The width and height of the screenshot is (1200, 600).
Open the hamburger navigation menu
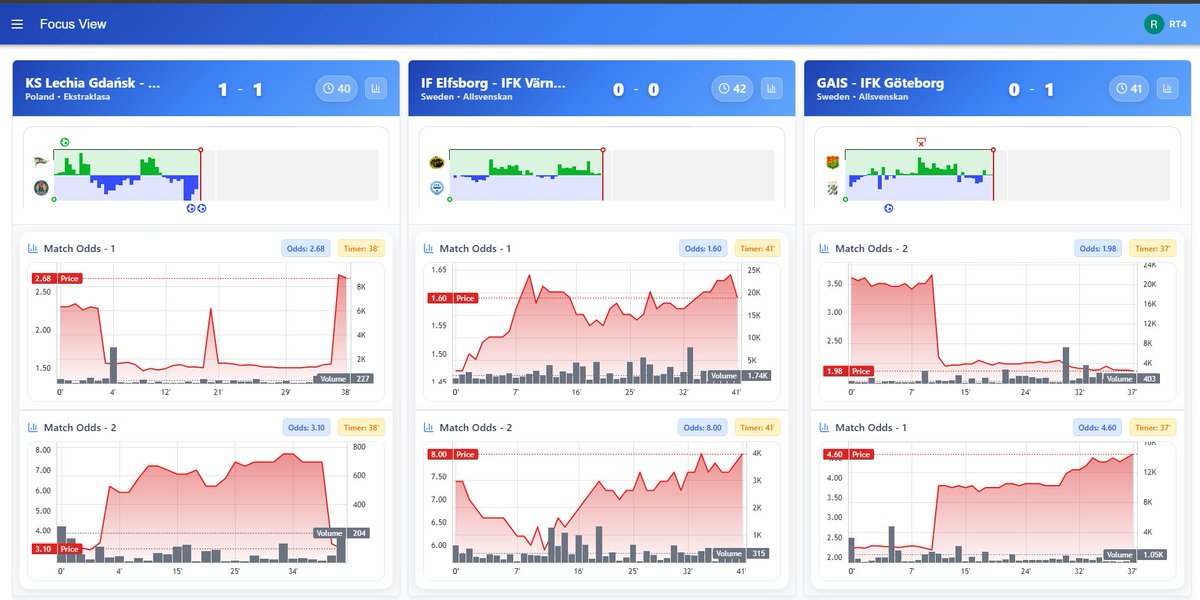pos(17,24)
